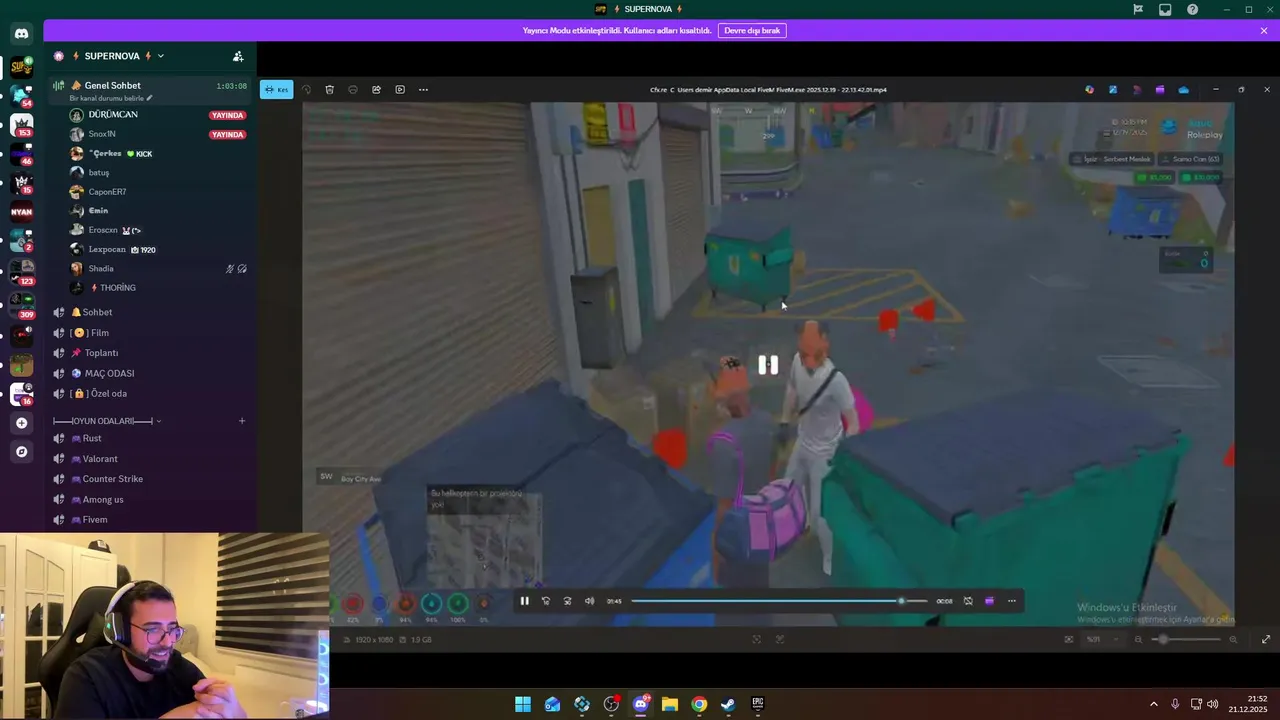This screenshot has width=1280, height=720.
Task: Click the Add a Server plus icon
Action: coord(21,423)
